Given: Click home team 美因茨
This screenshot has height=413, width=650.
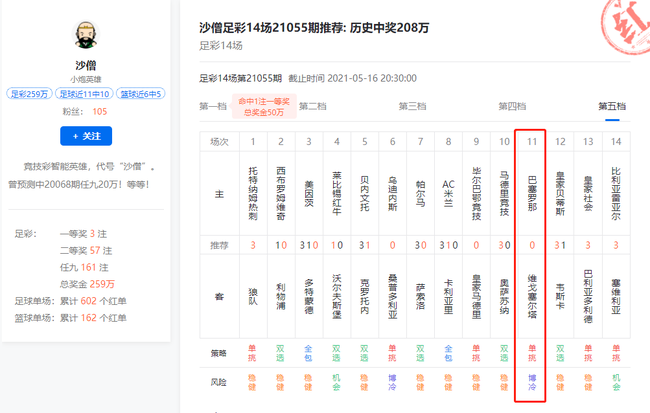Looking at the screenshot, I should tap(309, 194).
